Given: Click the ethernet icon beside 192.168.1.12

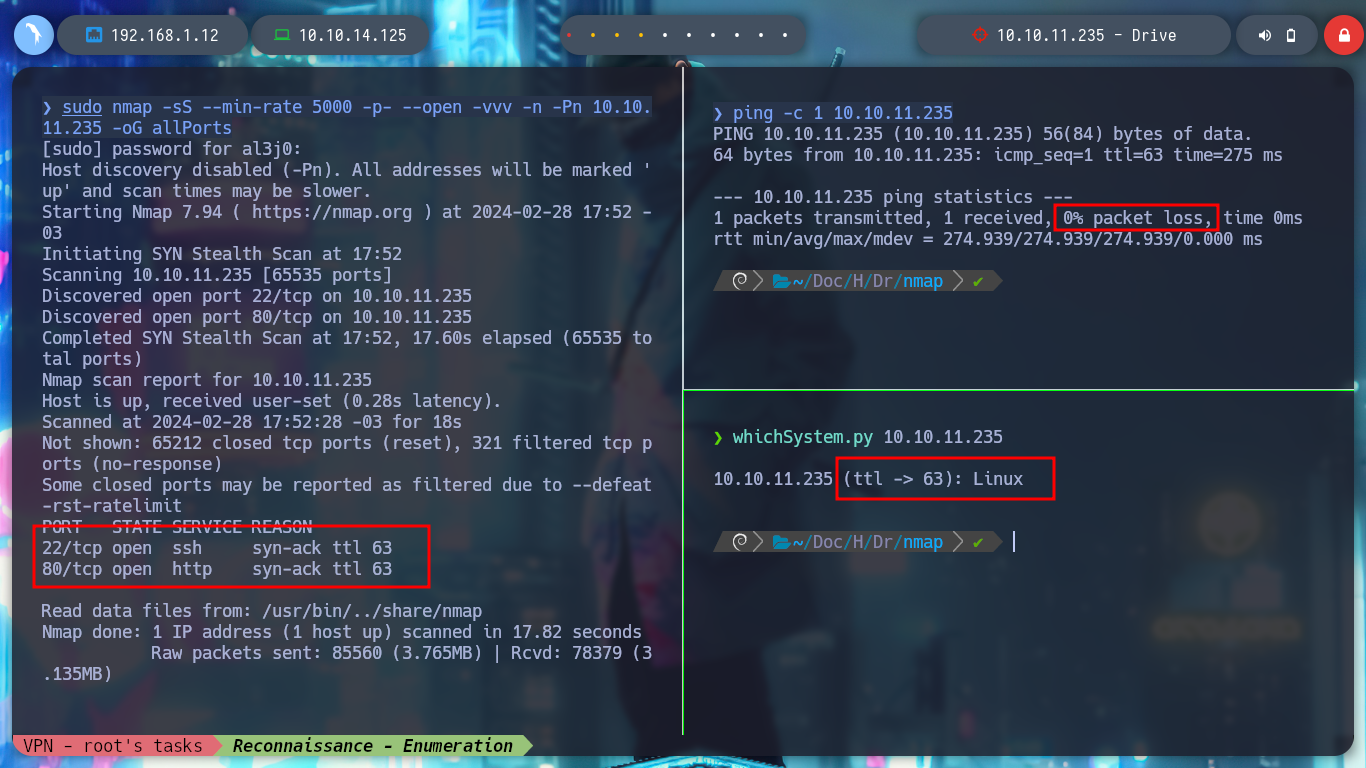Looking at the screenshot, I should [94, 35].
